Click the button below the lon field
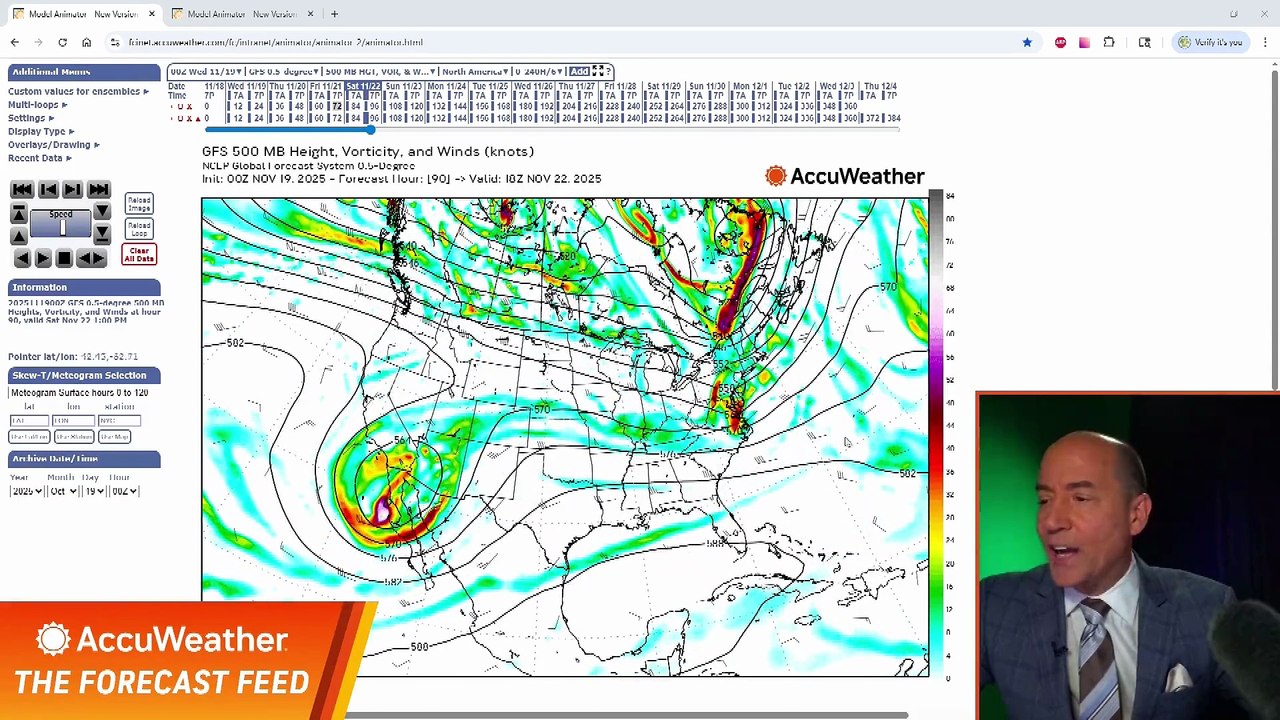The width and height of the screenshot is (1280, 720). pos(74,437)
